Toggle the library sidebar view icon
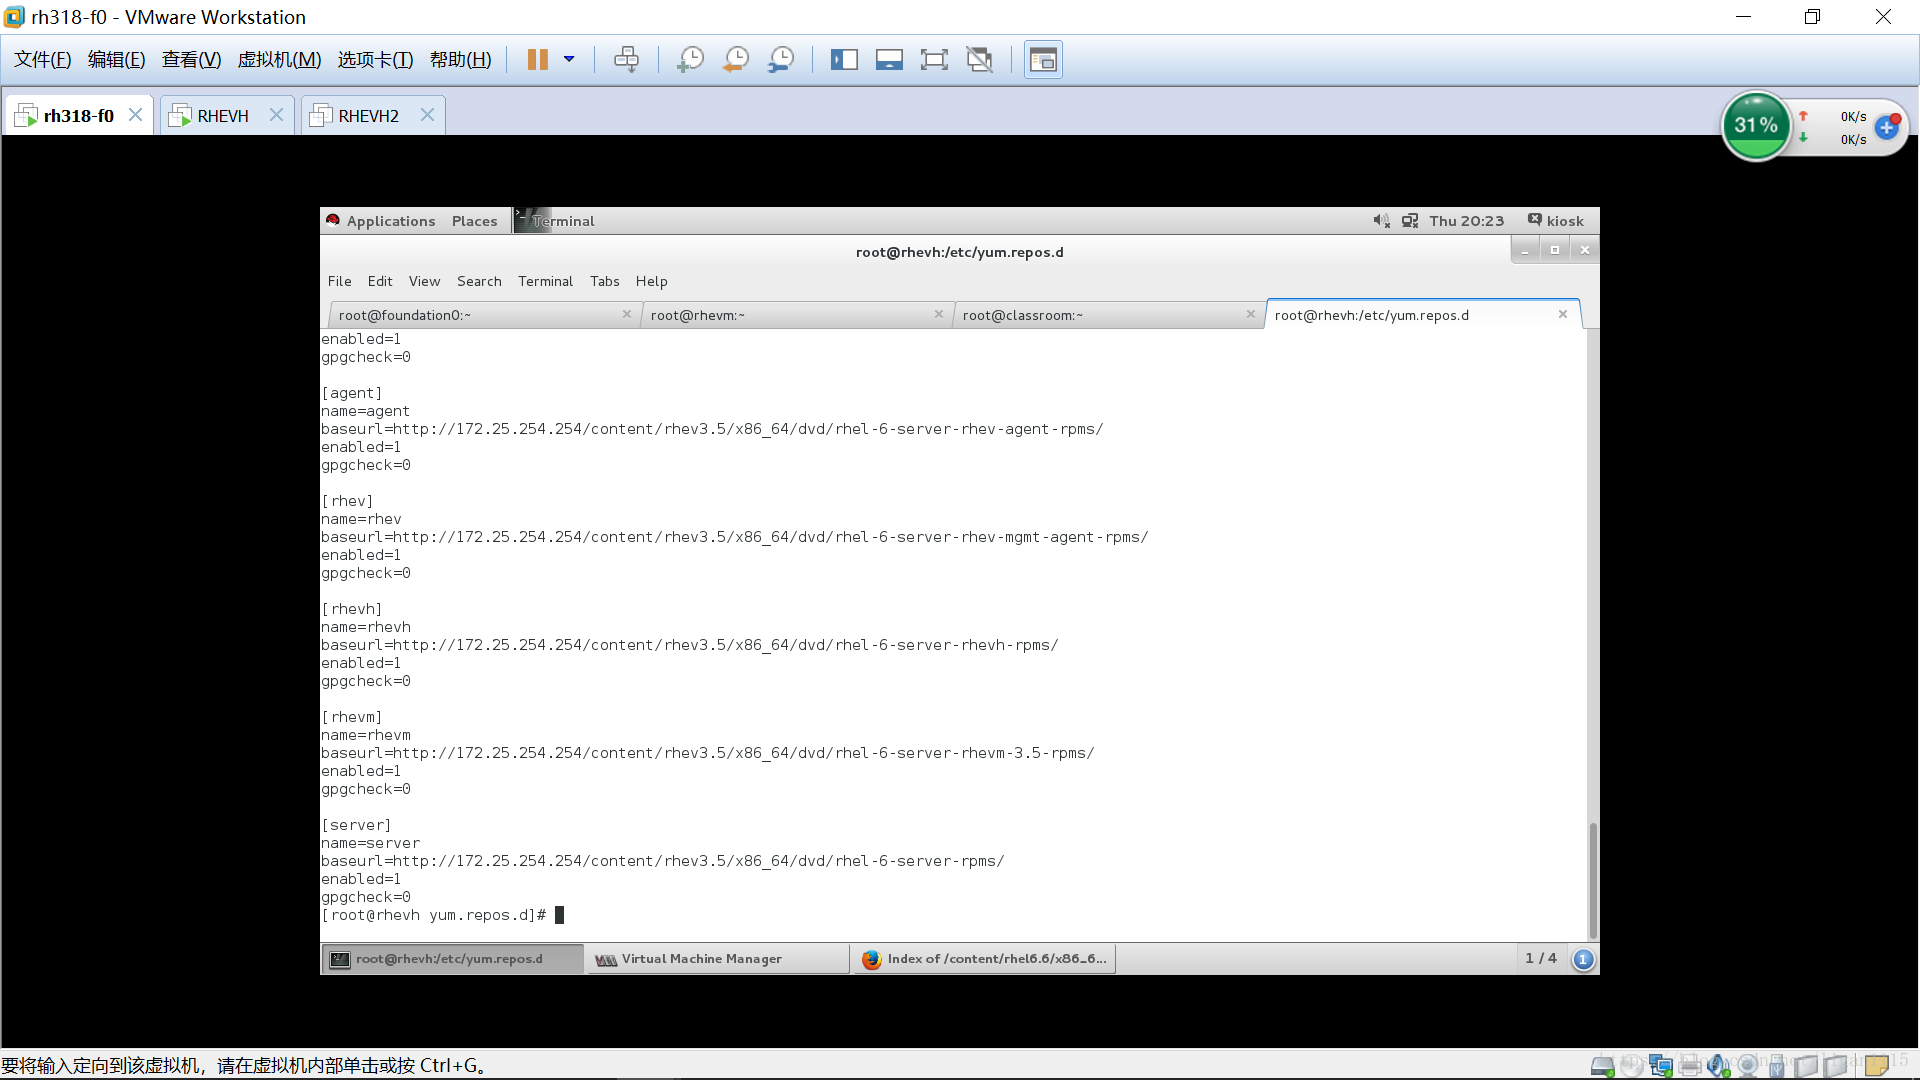This screenshot has height=1080, width=1920. pos(844,60)
